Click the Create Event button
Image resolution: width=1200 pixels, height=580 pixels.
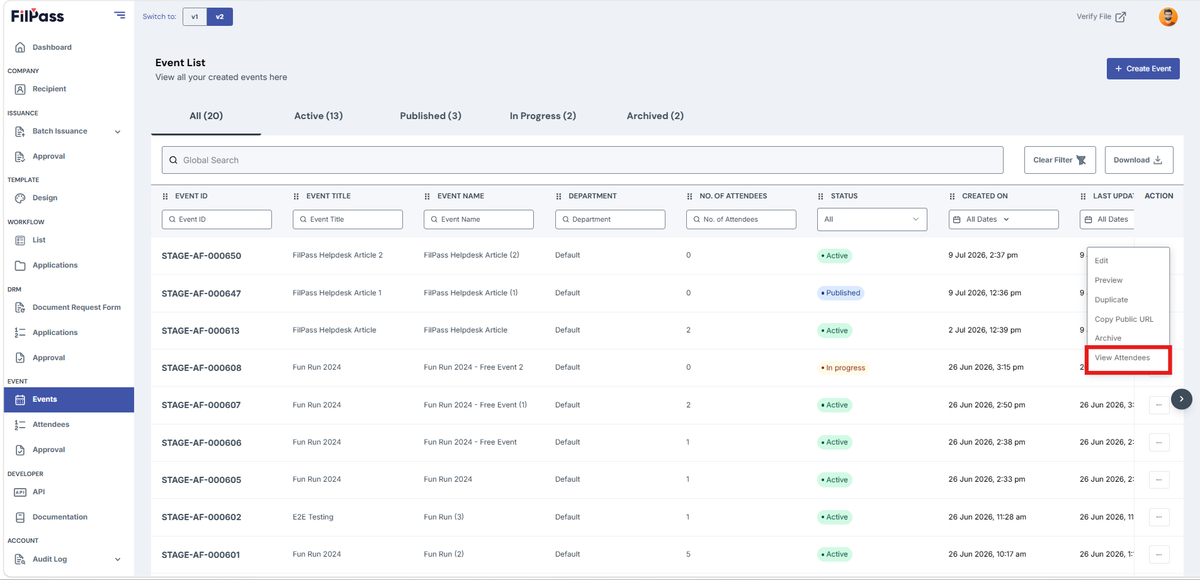tap(1143, 68)
